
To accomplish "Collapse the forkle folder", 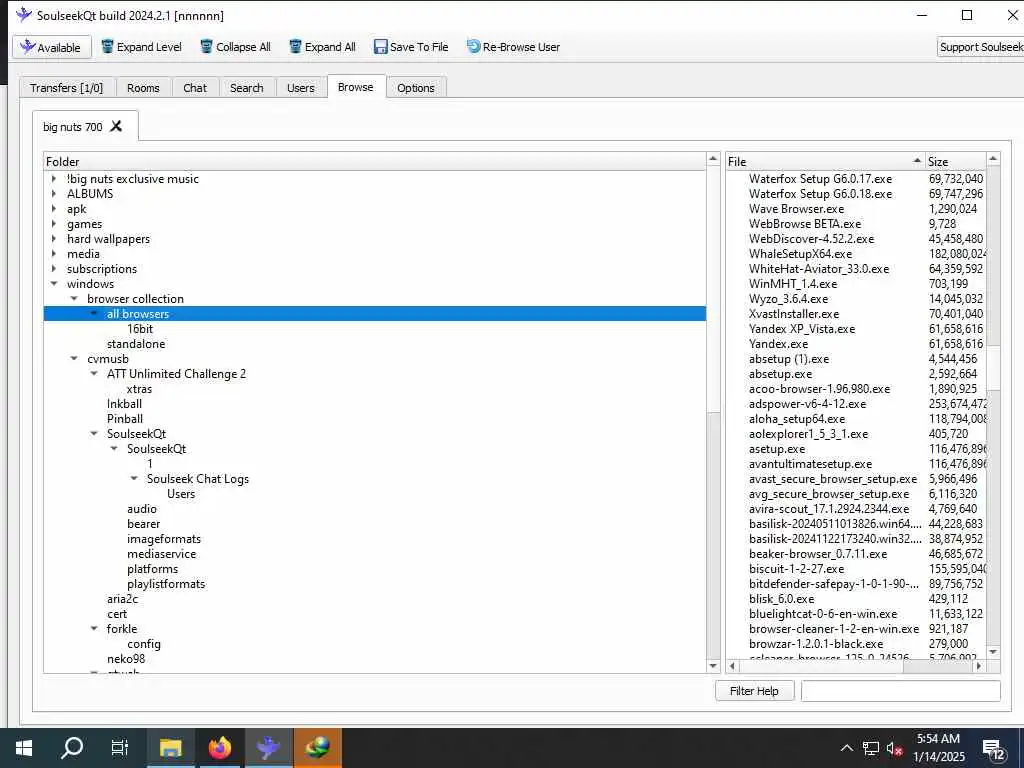I will tap(94, 629).
